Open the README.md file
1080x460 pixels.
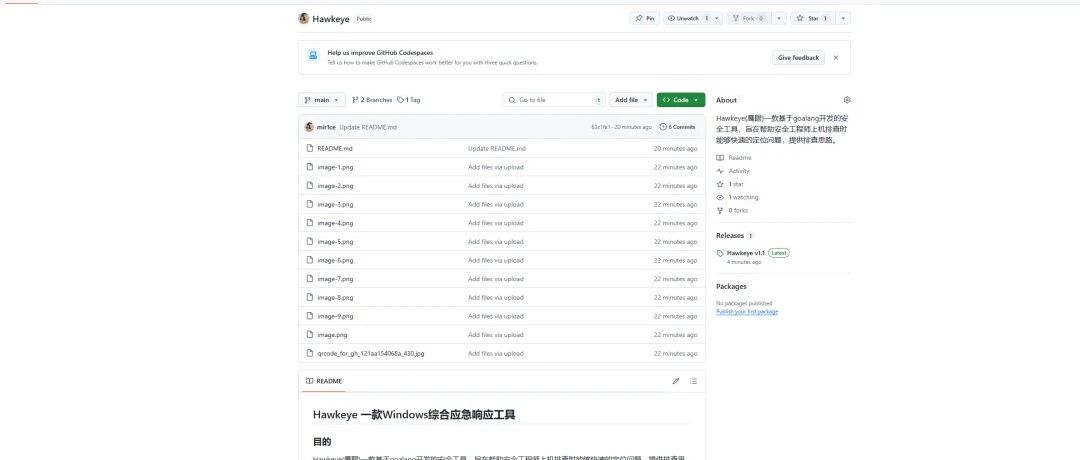[335, 149]
